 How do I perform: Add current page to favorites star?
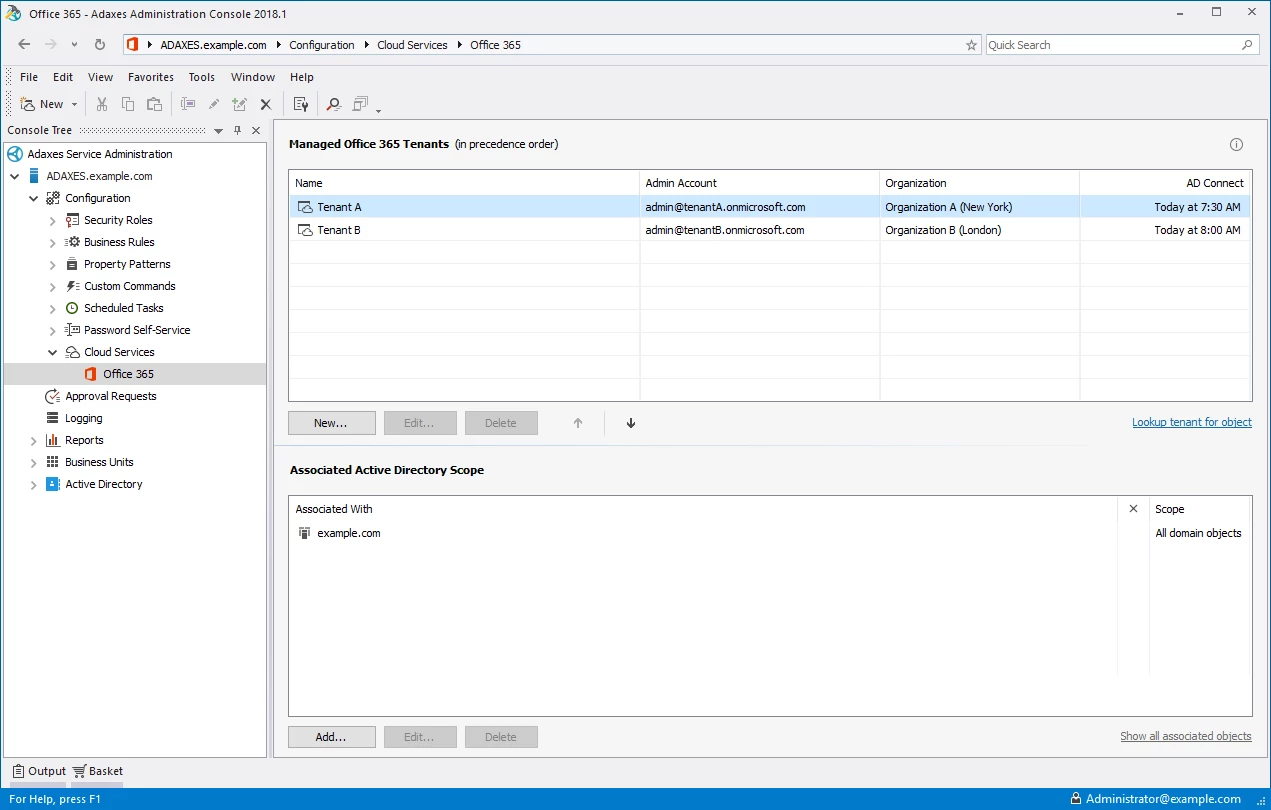click(971, 45)
